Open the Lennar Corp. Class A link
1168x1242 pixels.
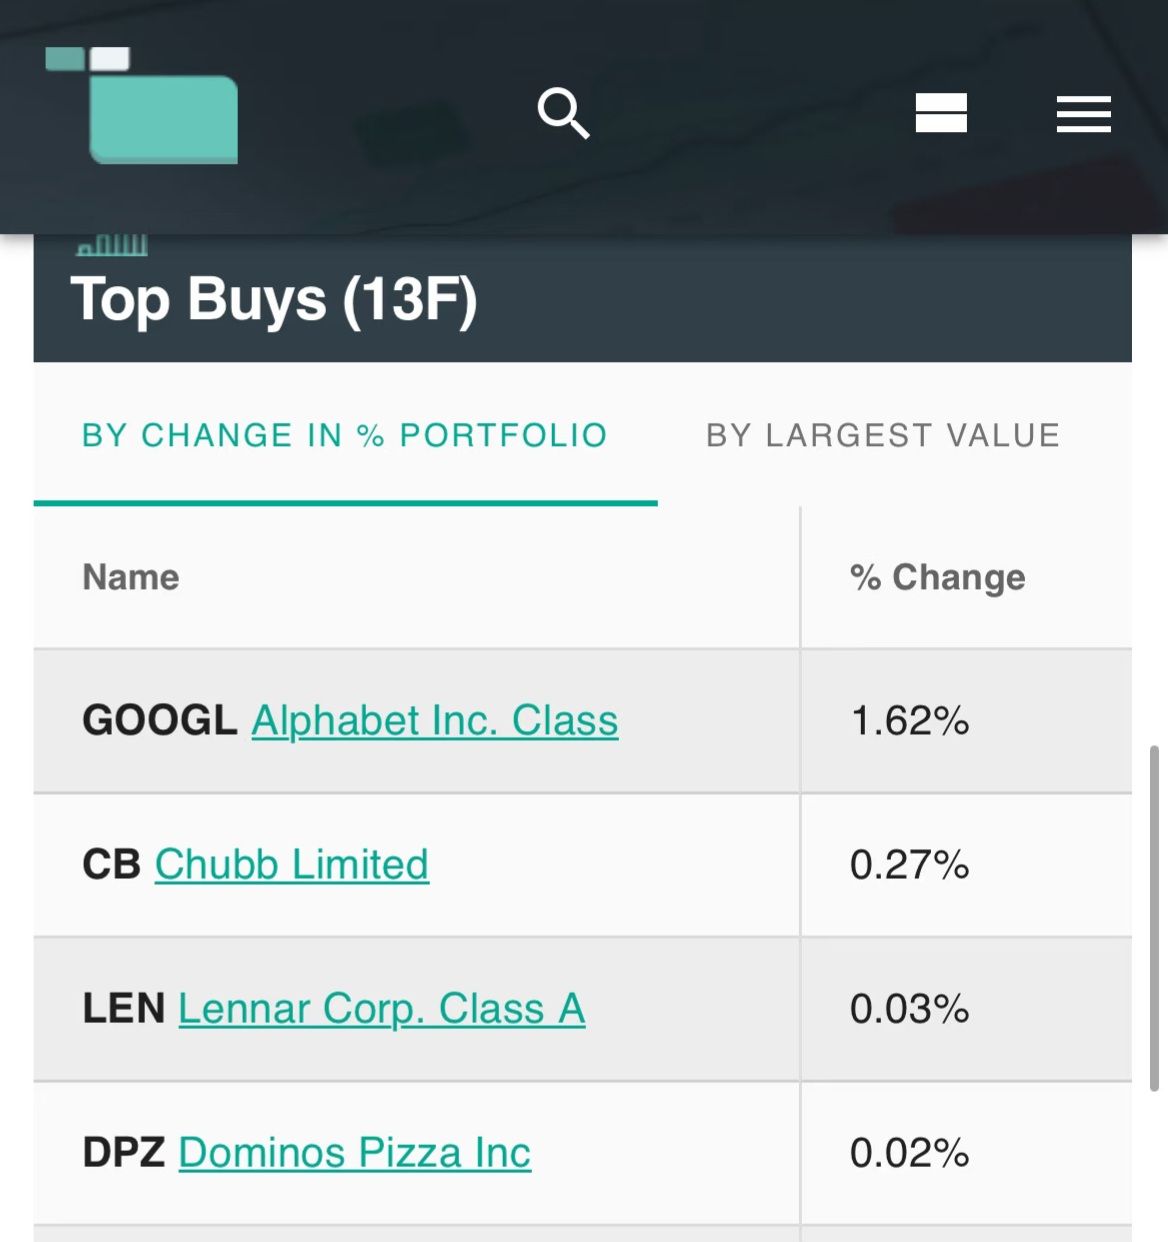[382, 1009]
